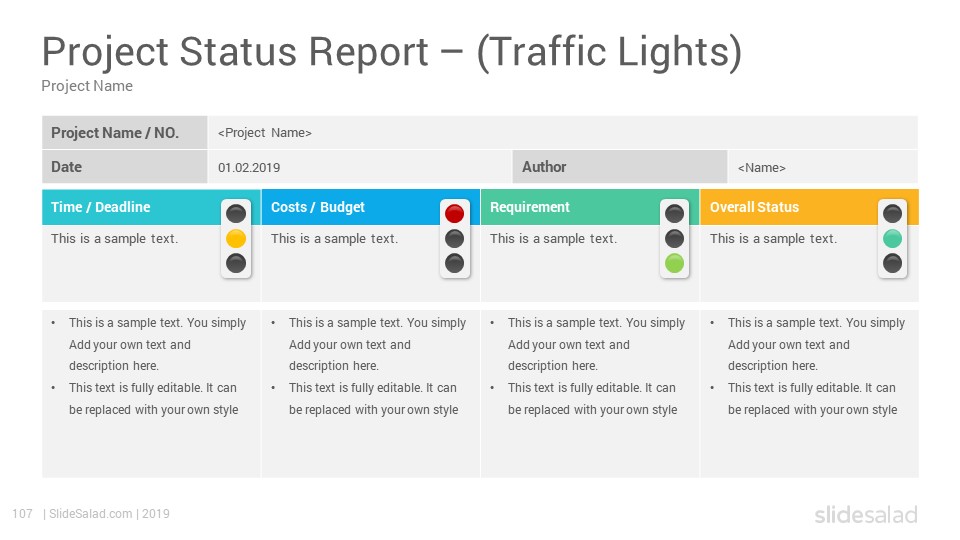Click the yellow light in Time / Deadline traffic light
The height and width of the screenshot is (540, 960).
(236, 239)
